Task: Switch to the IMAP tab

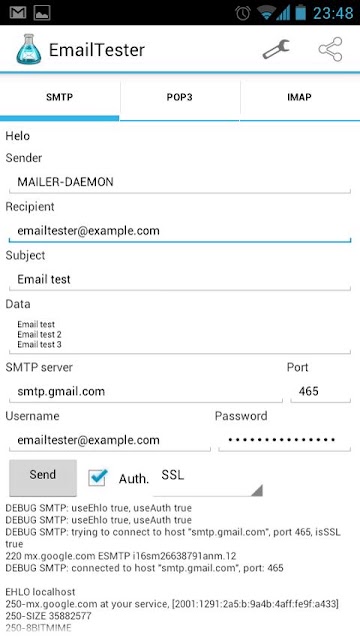Action: pos(300,98)
